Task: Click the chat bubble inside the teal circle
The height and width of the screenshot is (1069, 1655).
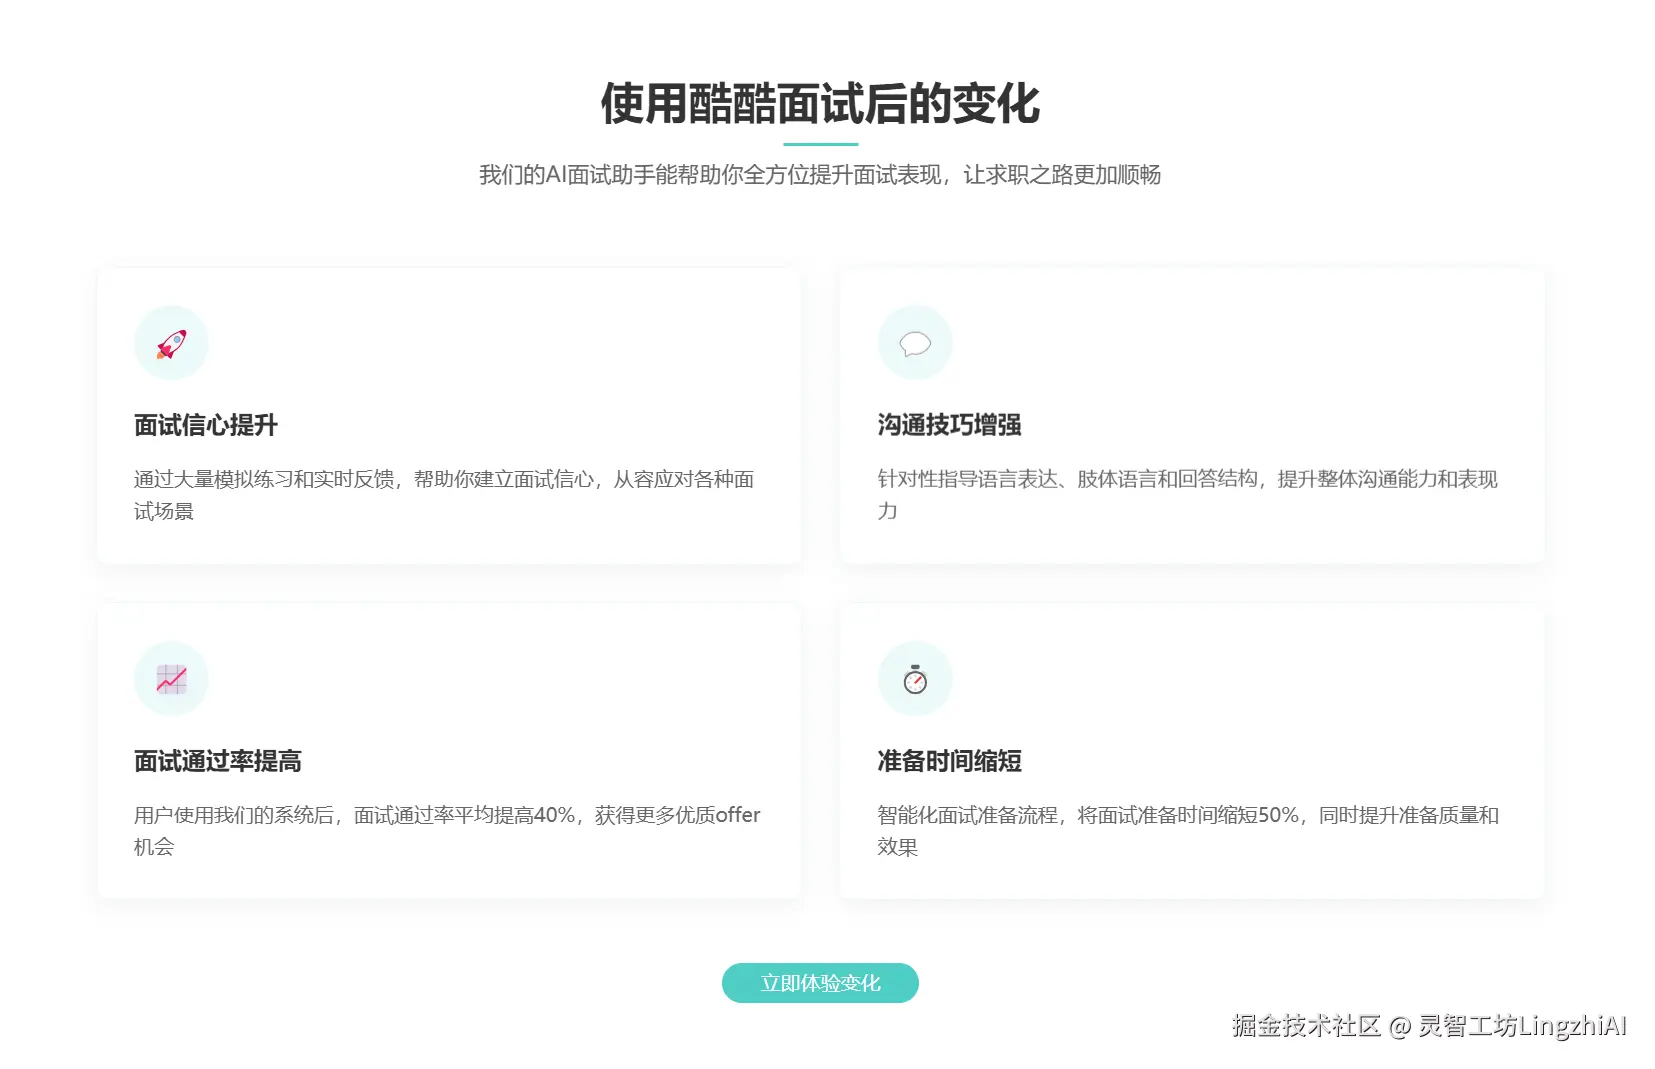Action: pyautogui.click(x=914, y=342)
